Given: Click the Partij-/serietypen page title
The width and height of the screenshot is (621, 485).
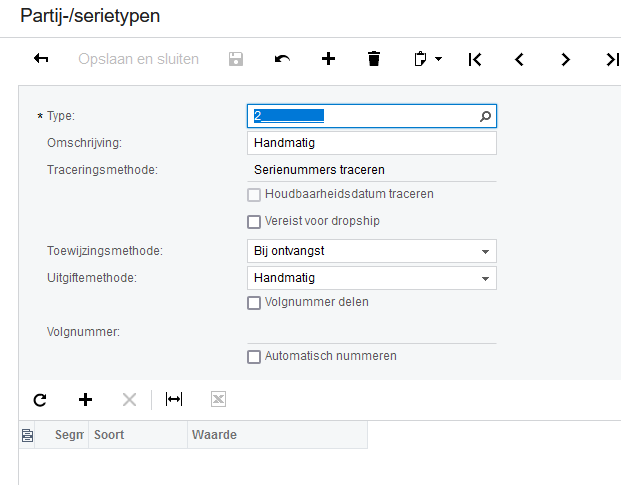Looking at the screenshot, I should (90, 16).
